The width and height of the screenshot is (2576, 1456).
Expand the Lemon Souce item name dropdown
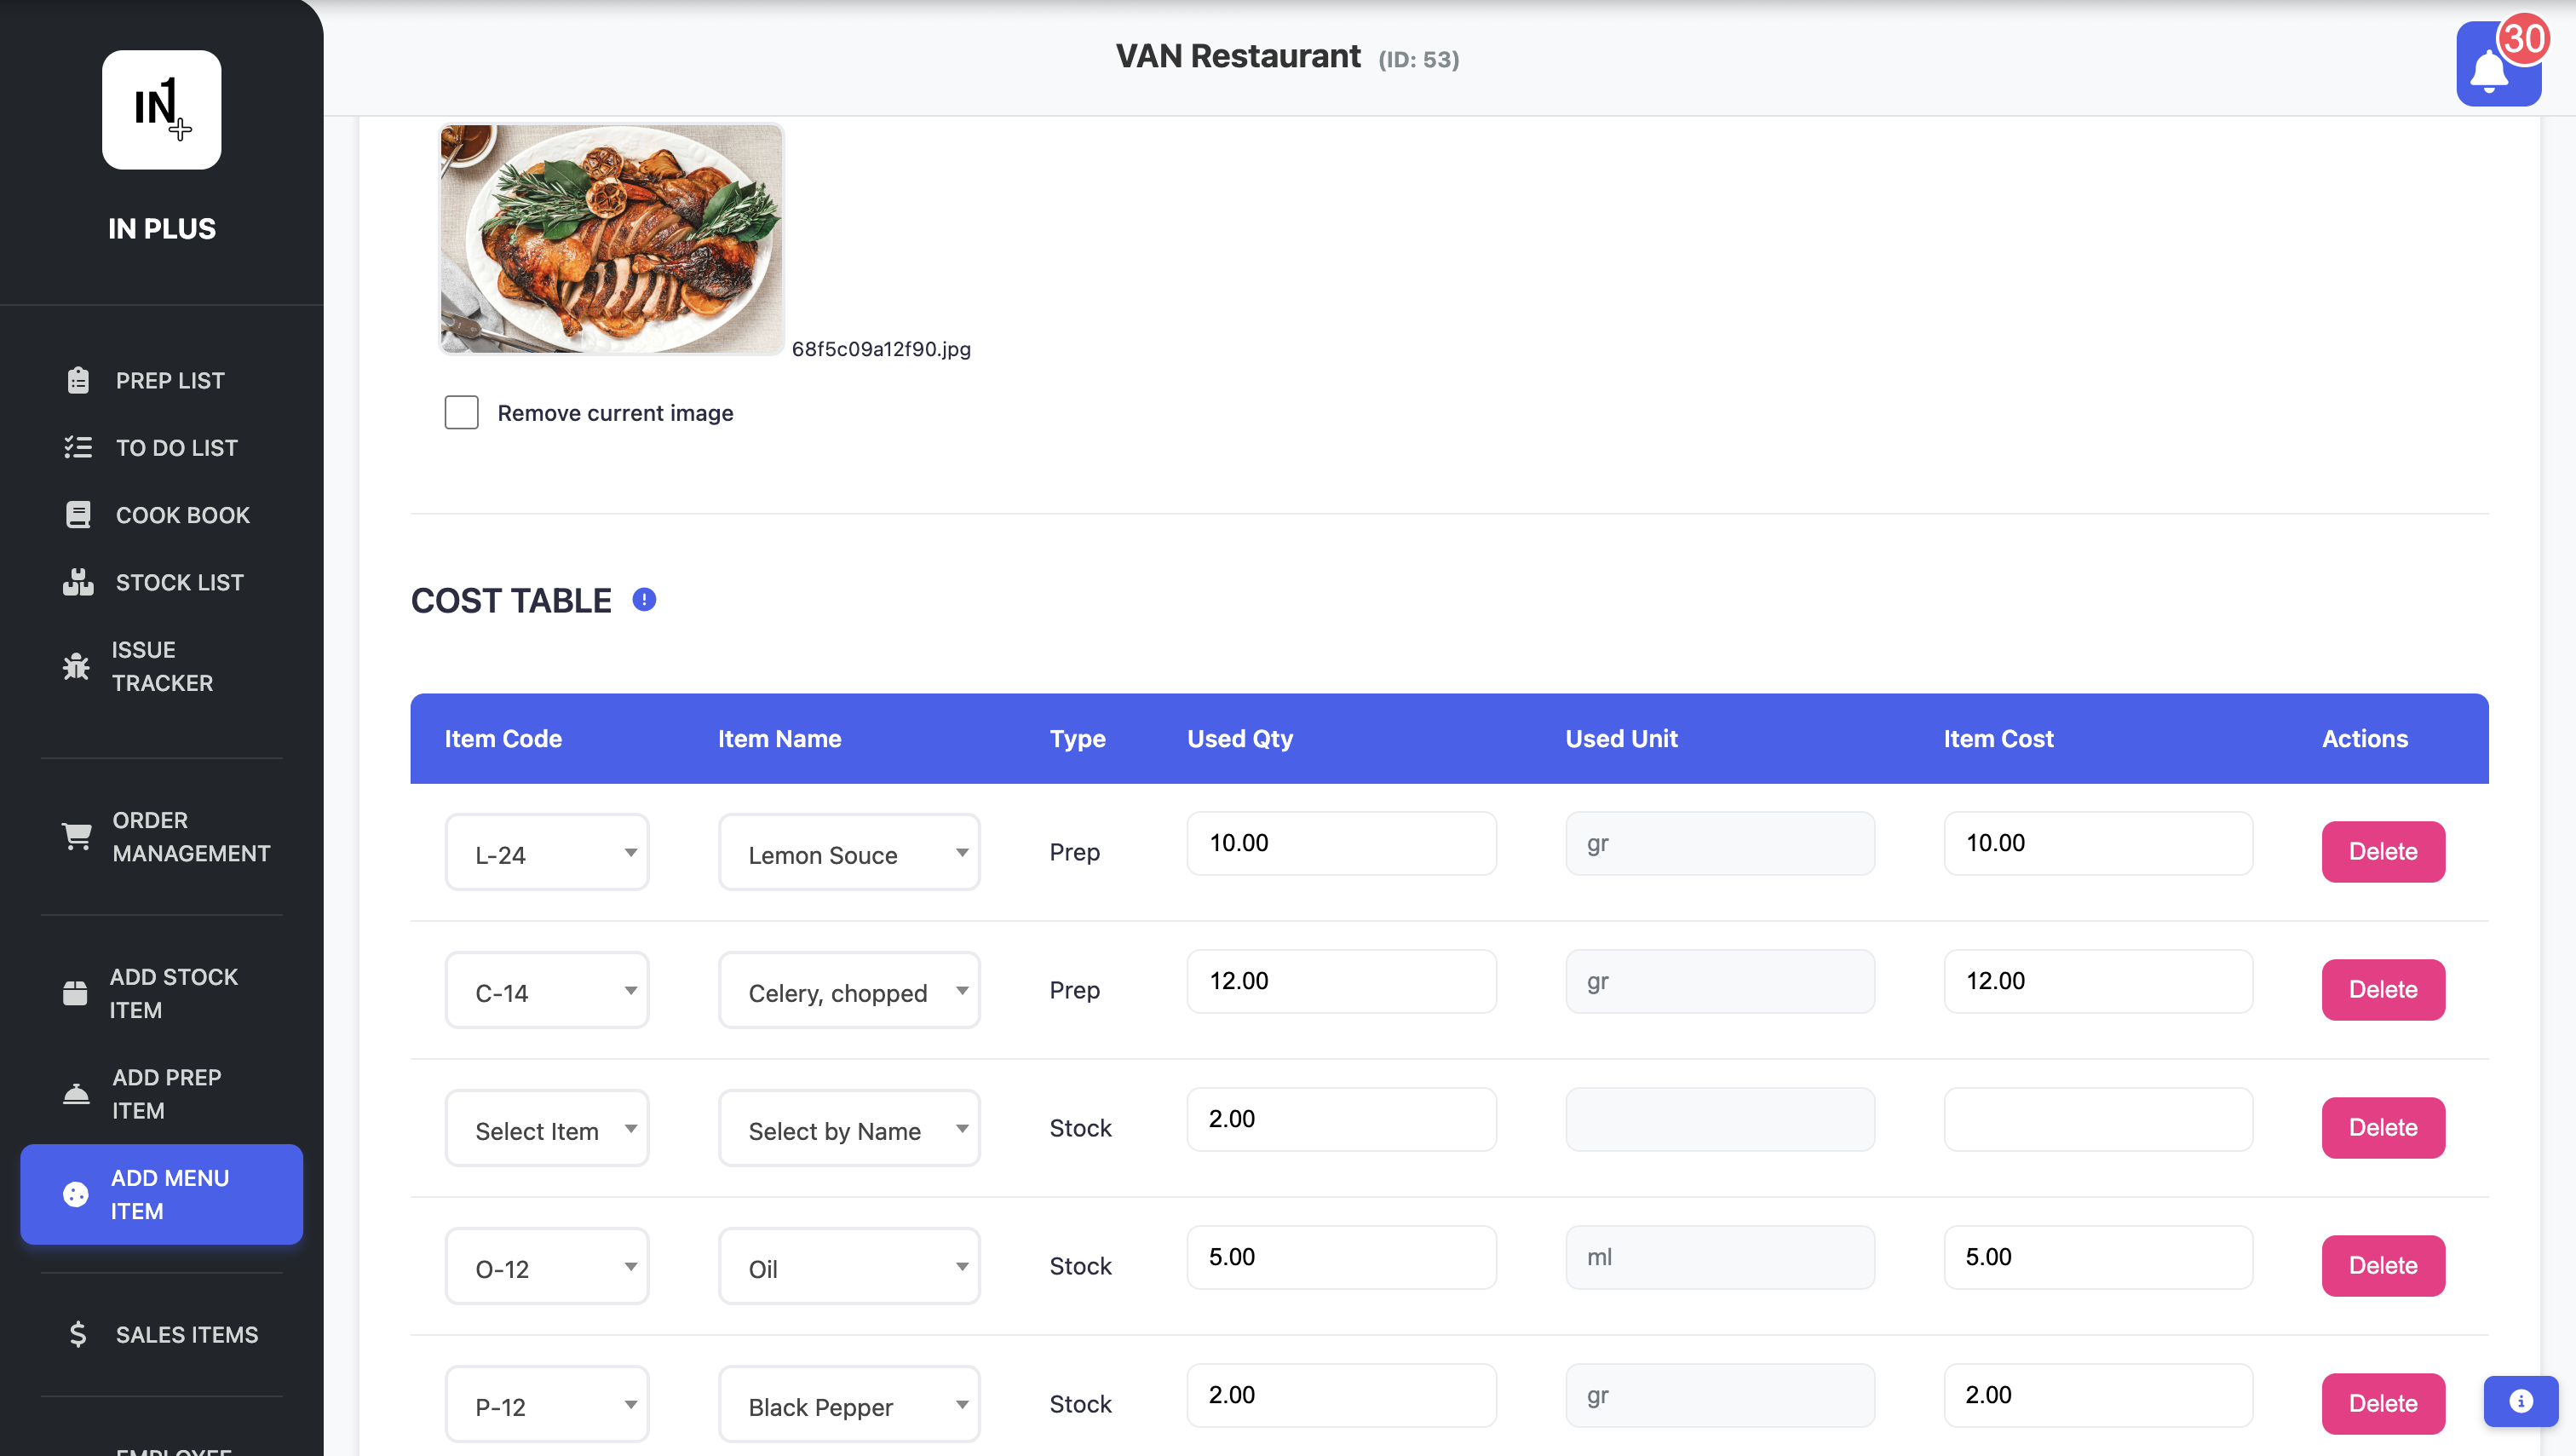click(849, 852)
